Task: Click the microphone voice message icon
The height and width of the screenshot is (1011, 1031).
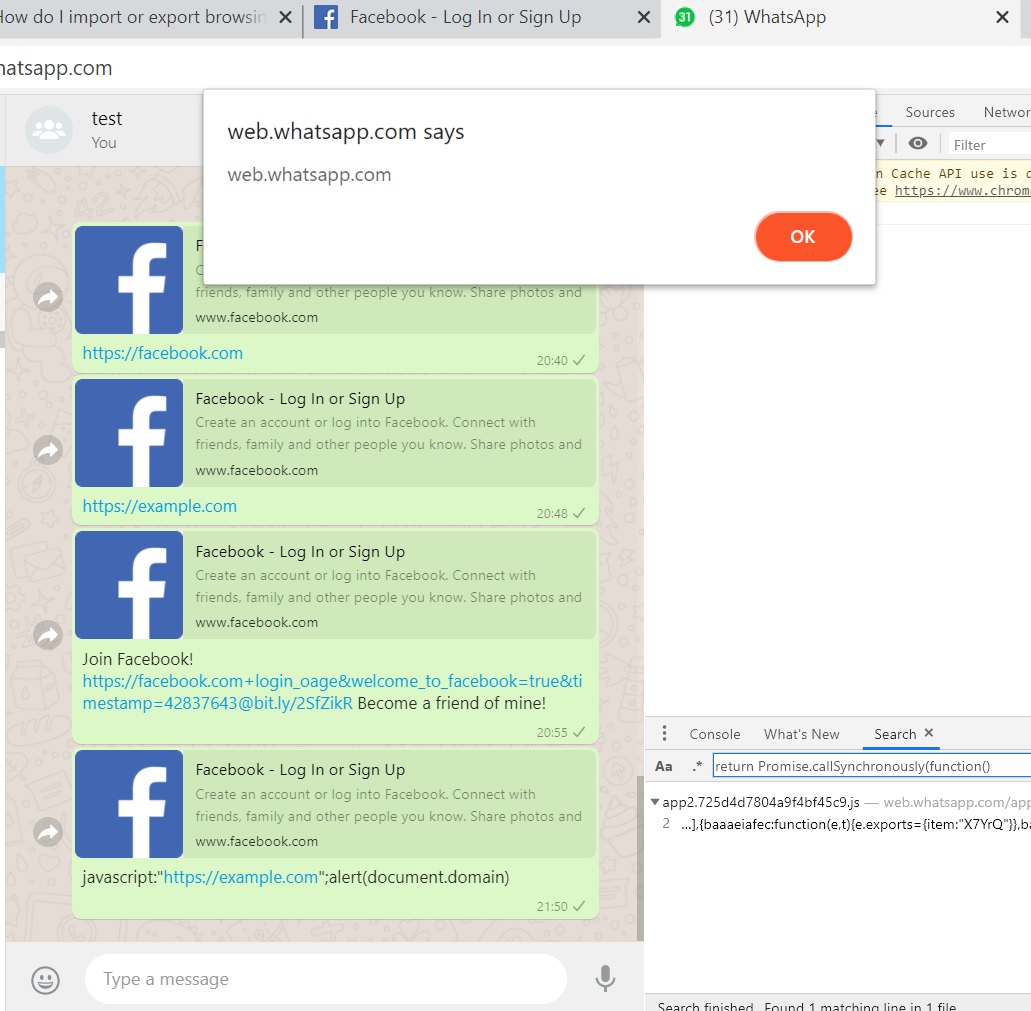Action: coord(605,979)
